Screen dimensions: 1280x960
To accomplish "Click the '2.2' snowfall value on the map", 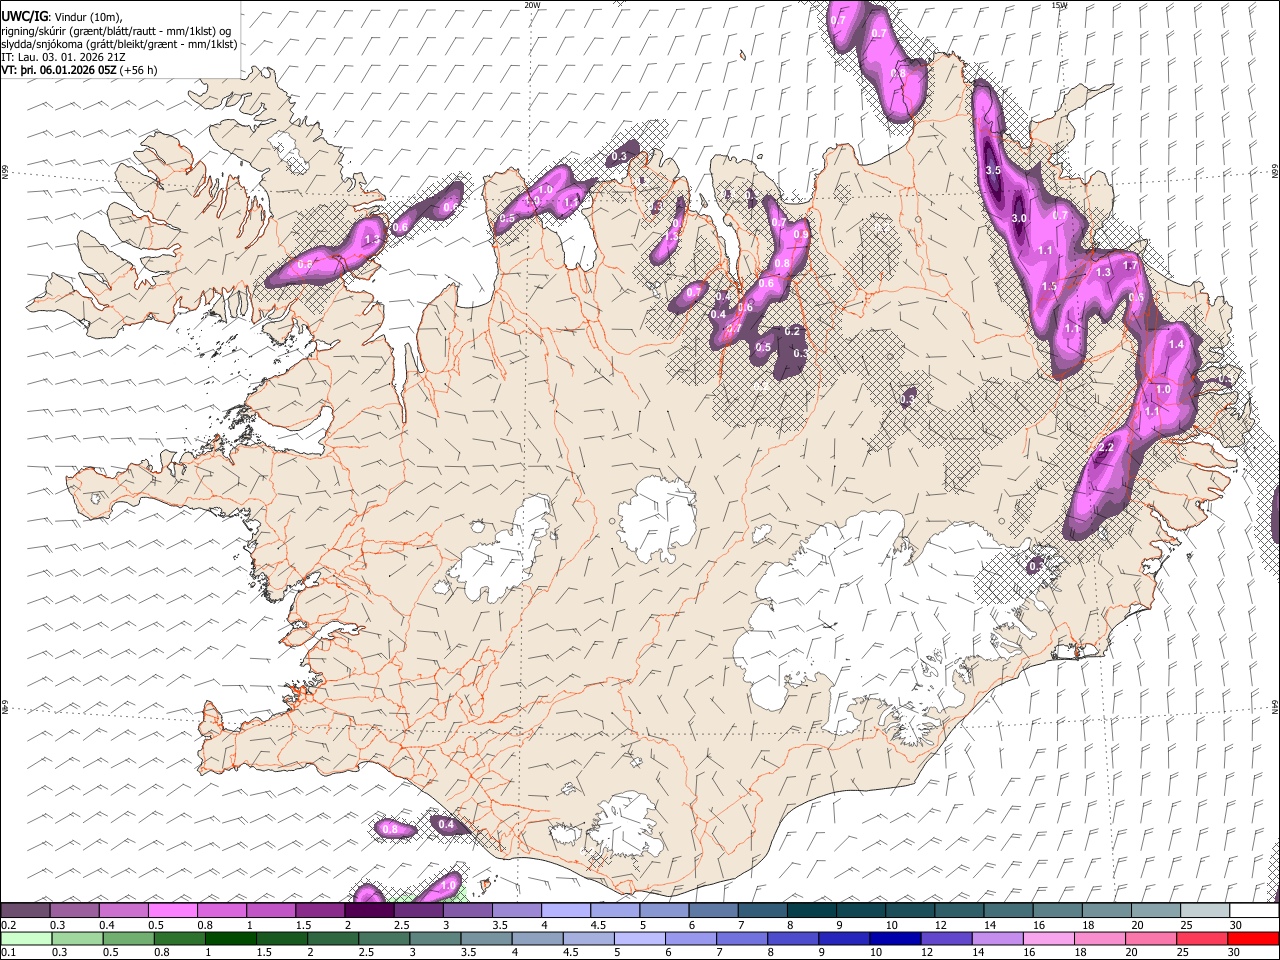I will point(1106,447).
